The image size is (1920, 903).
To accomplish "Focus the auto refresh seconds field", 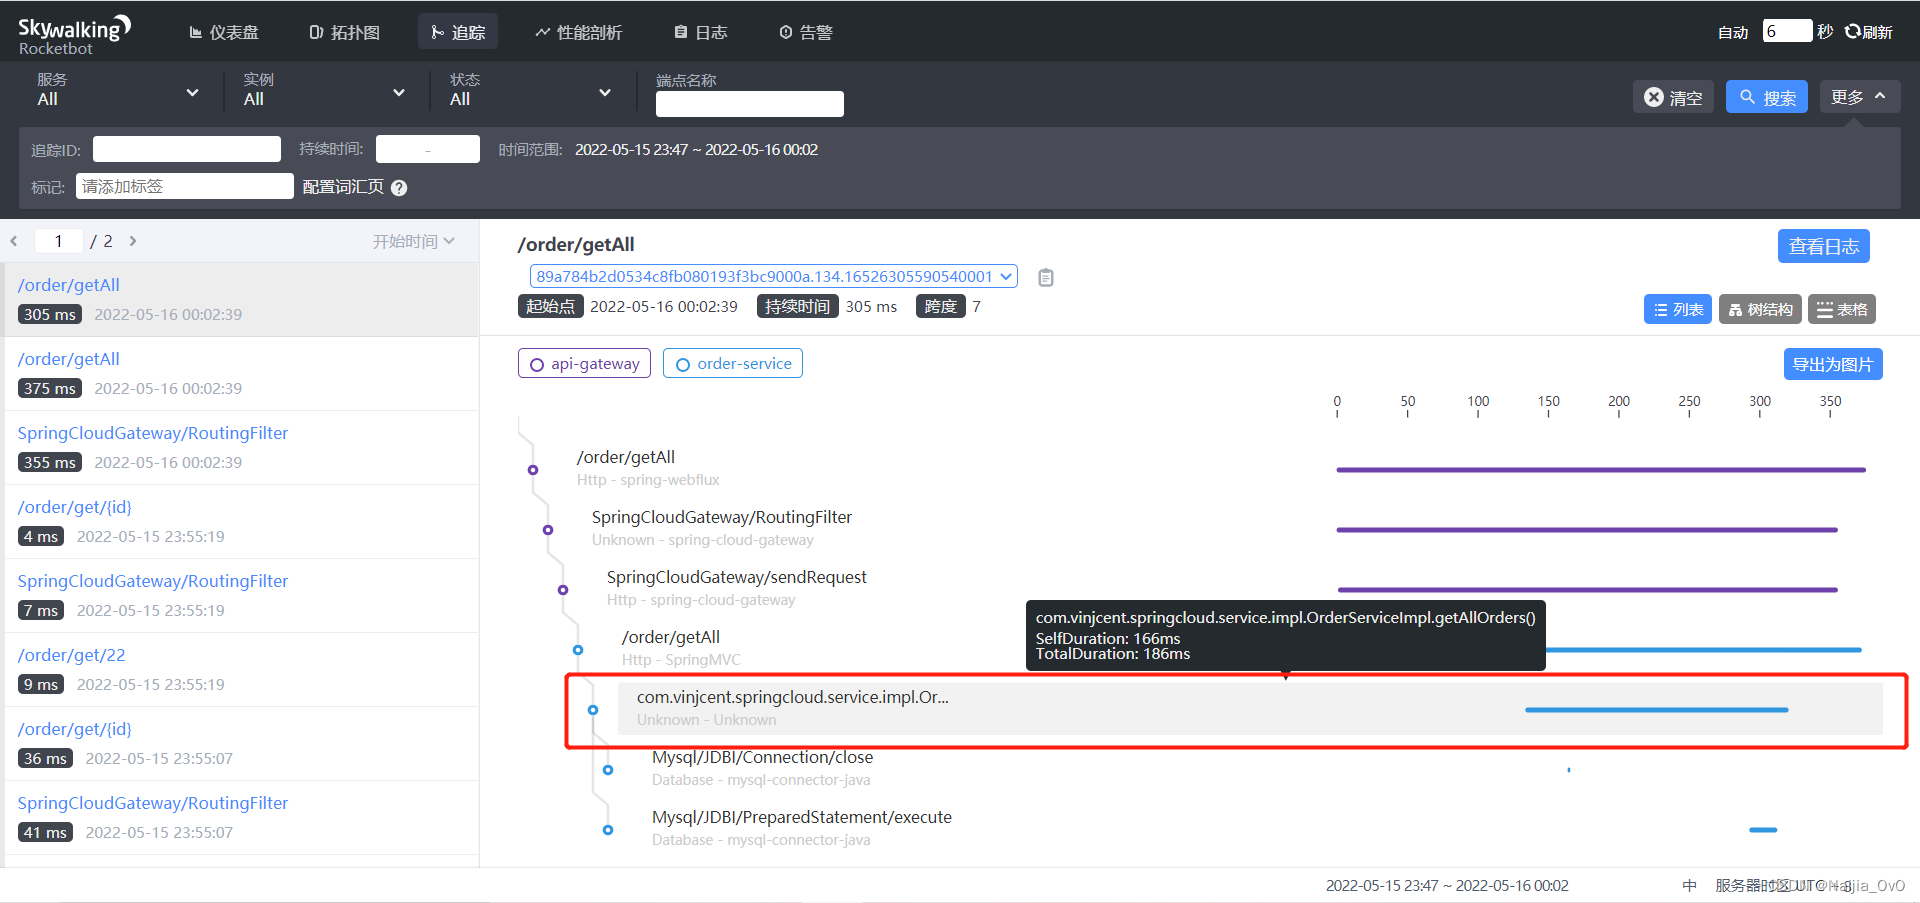I will coord(1787,31).
